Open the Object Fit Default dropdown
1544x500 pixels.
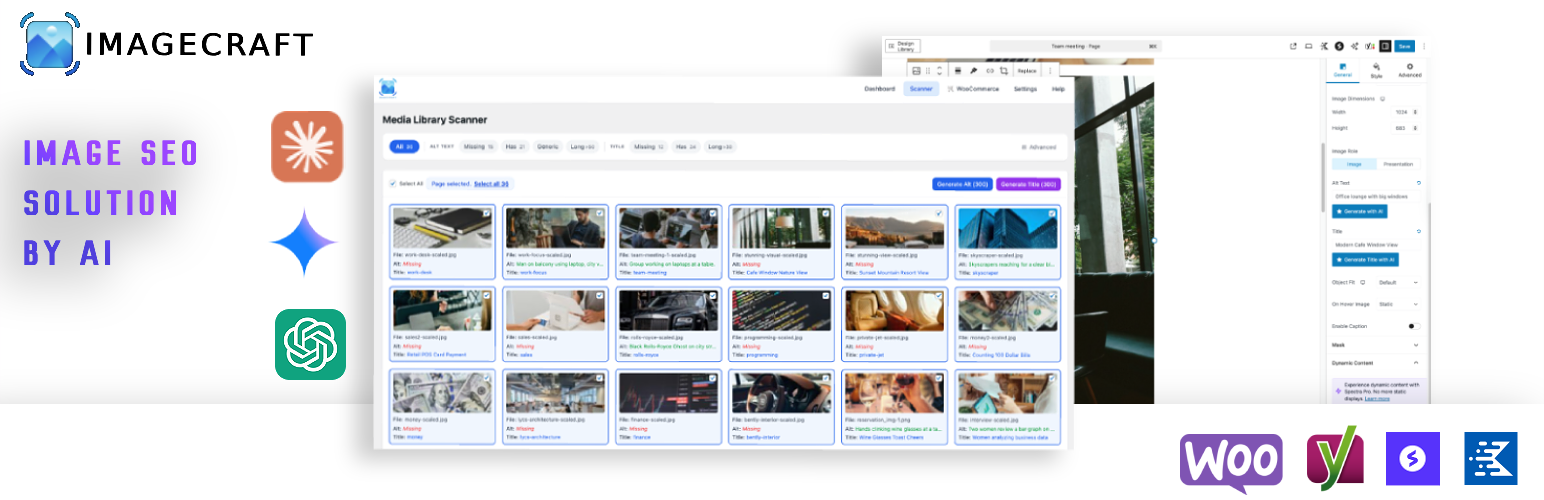pyautogui.click(x=1398, y=282)
